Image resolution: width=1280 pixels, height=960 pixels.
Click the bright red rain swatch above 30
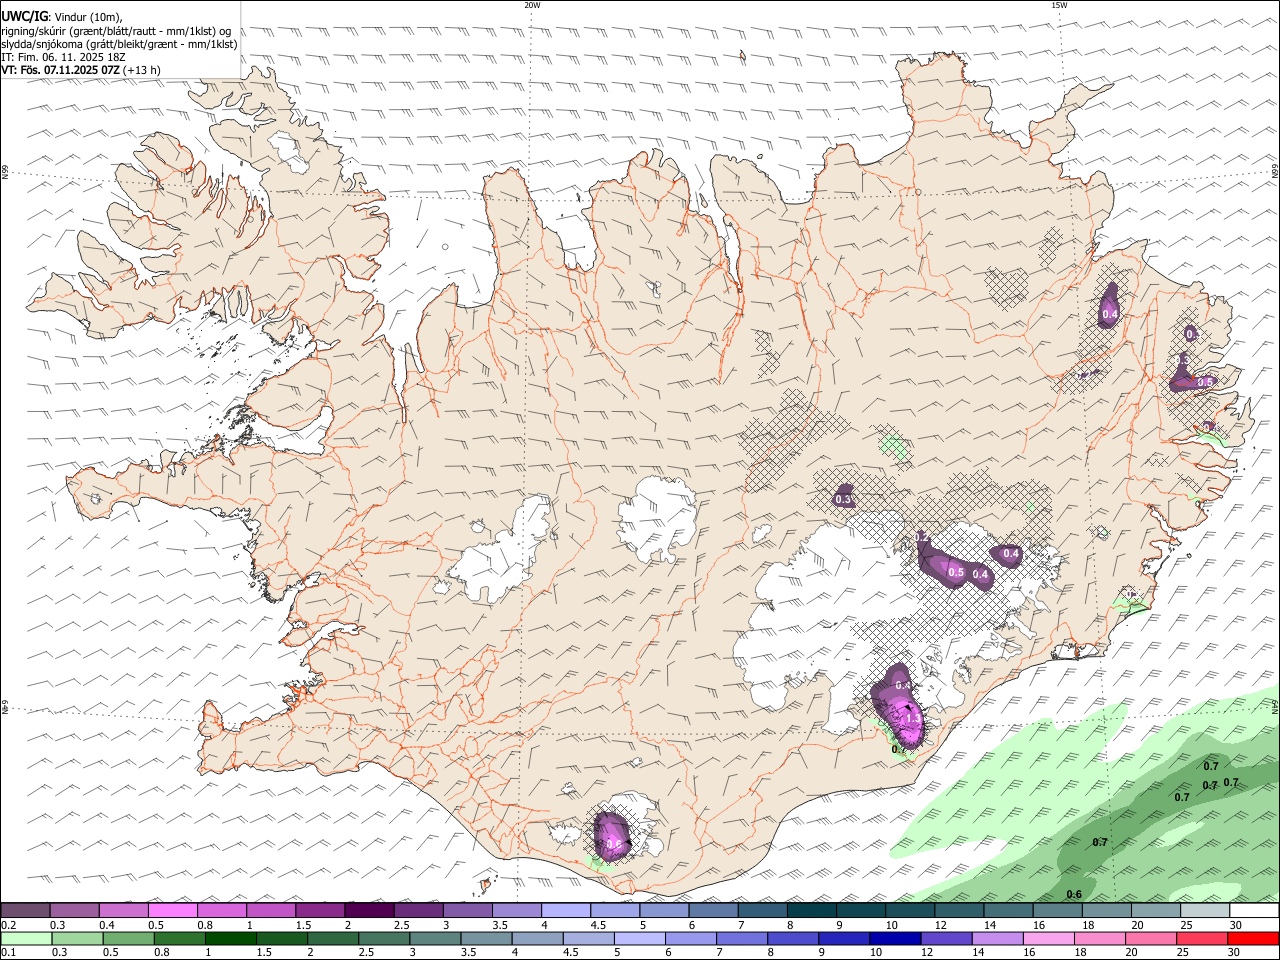[x=1253, y=938]
